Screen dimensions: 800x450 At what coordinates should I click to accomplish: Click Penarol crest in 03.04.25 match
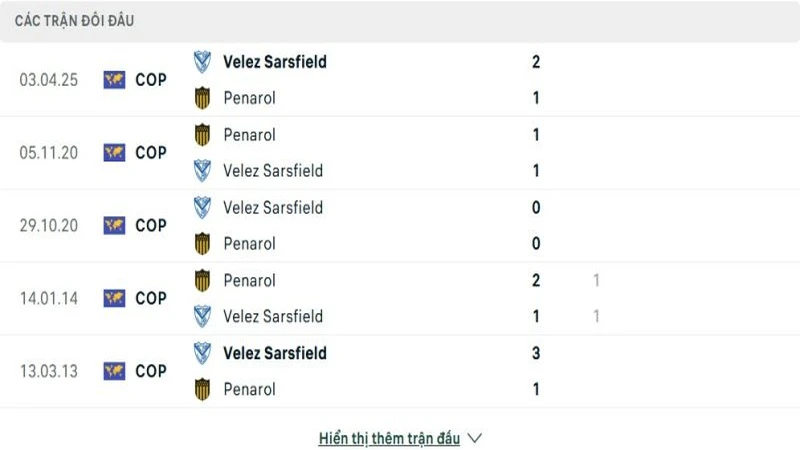coord(203,98)
